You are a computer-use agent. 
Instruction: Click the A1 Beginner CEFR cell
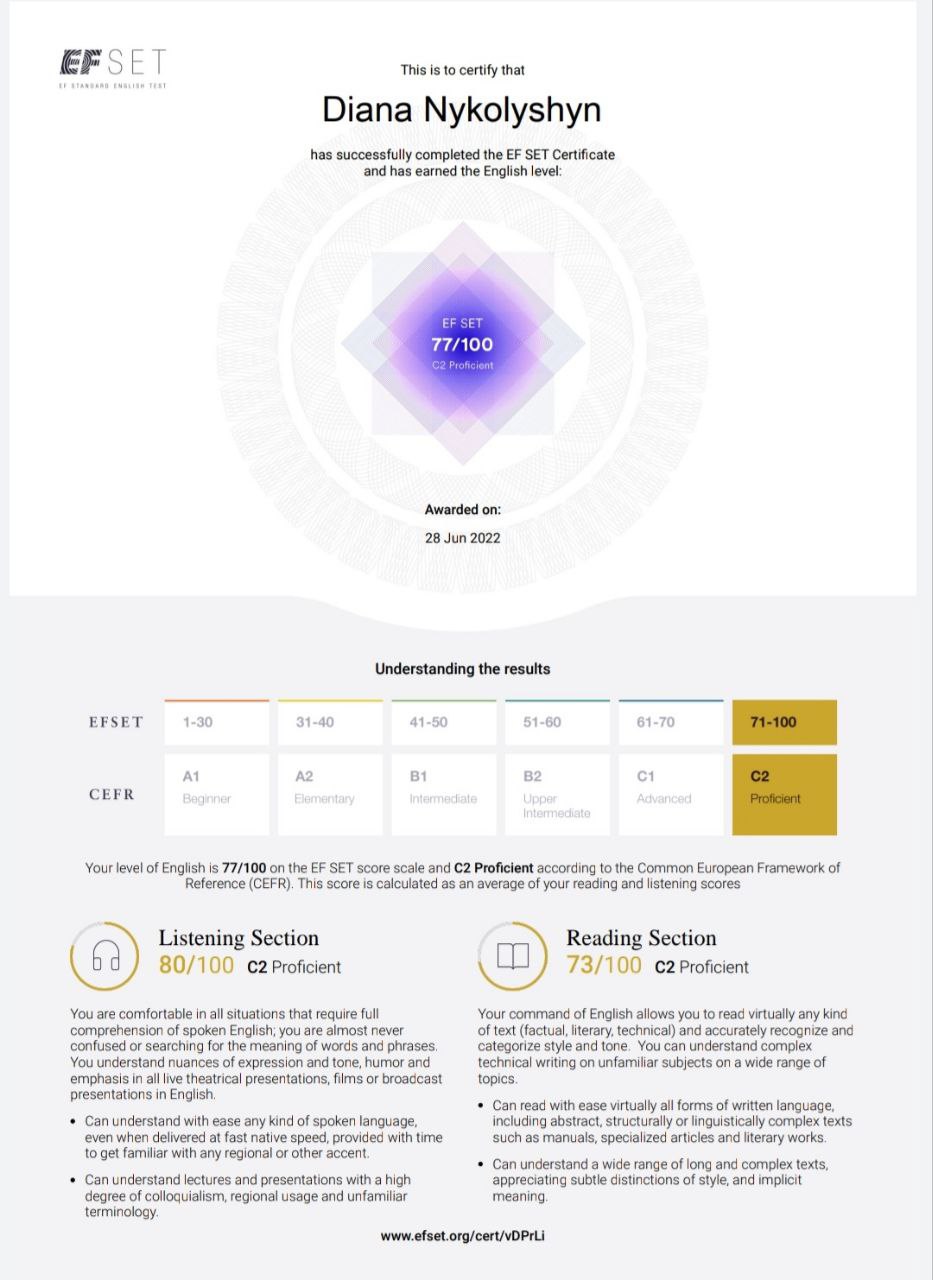[217, 794]
